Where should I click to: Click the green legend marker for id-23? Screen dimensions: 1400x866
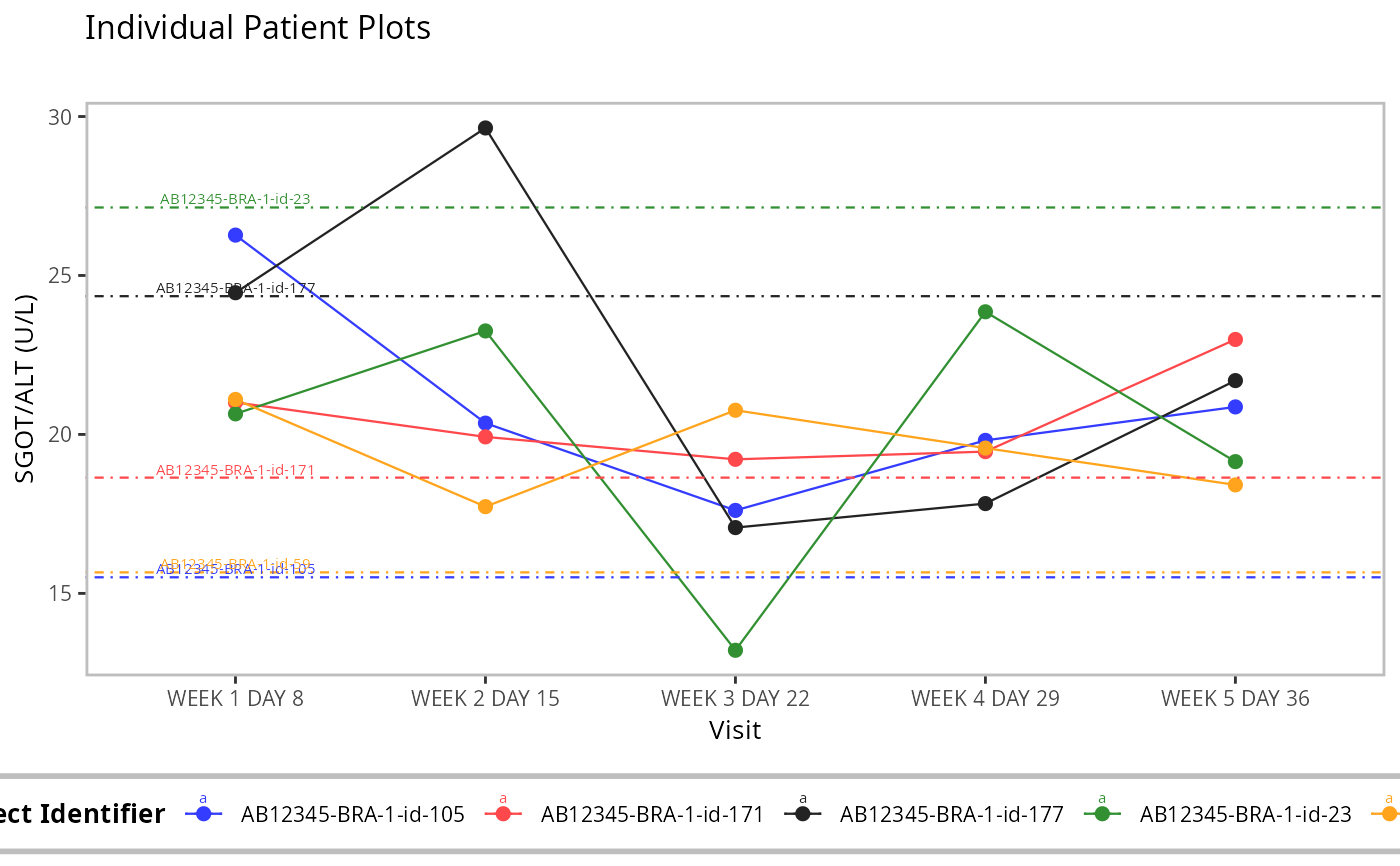pos(1102,814)
